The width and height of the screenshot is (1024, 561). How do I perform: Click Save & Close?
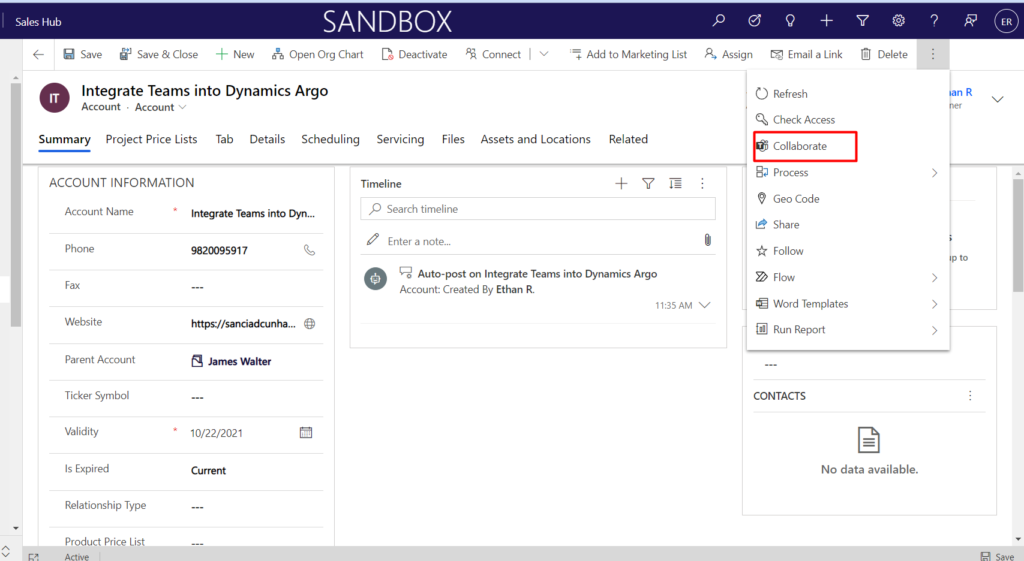(159, 54)
